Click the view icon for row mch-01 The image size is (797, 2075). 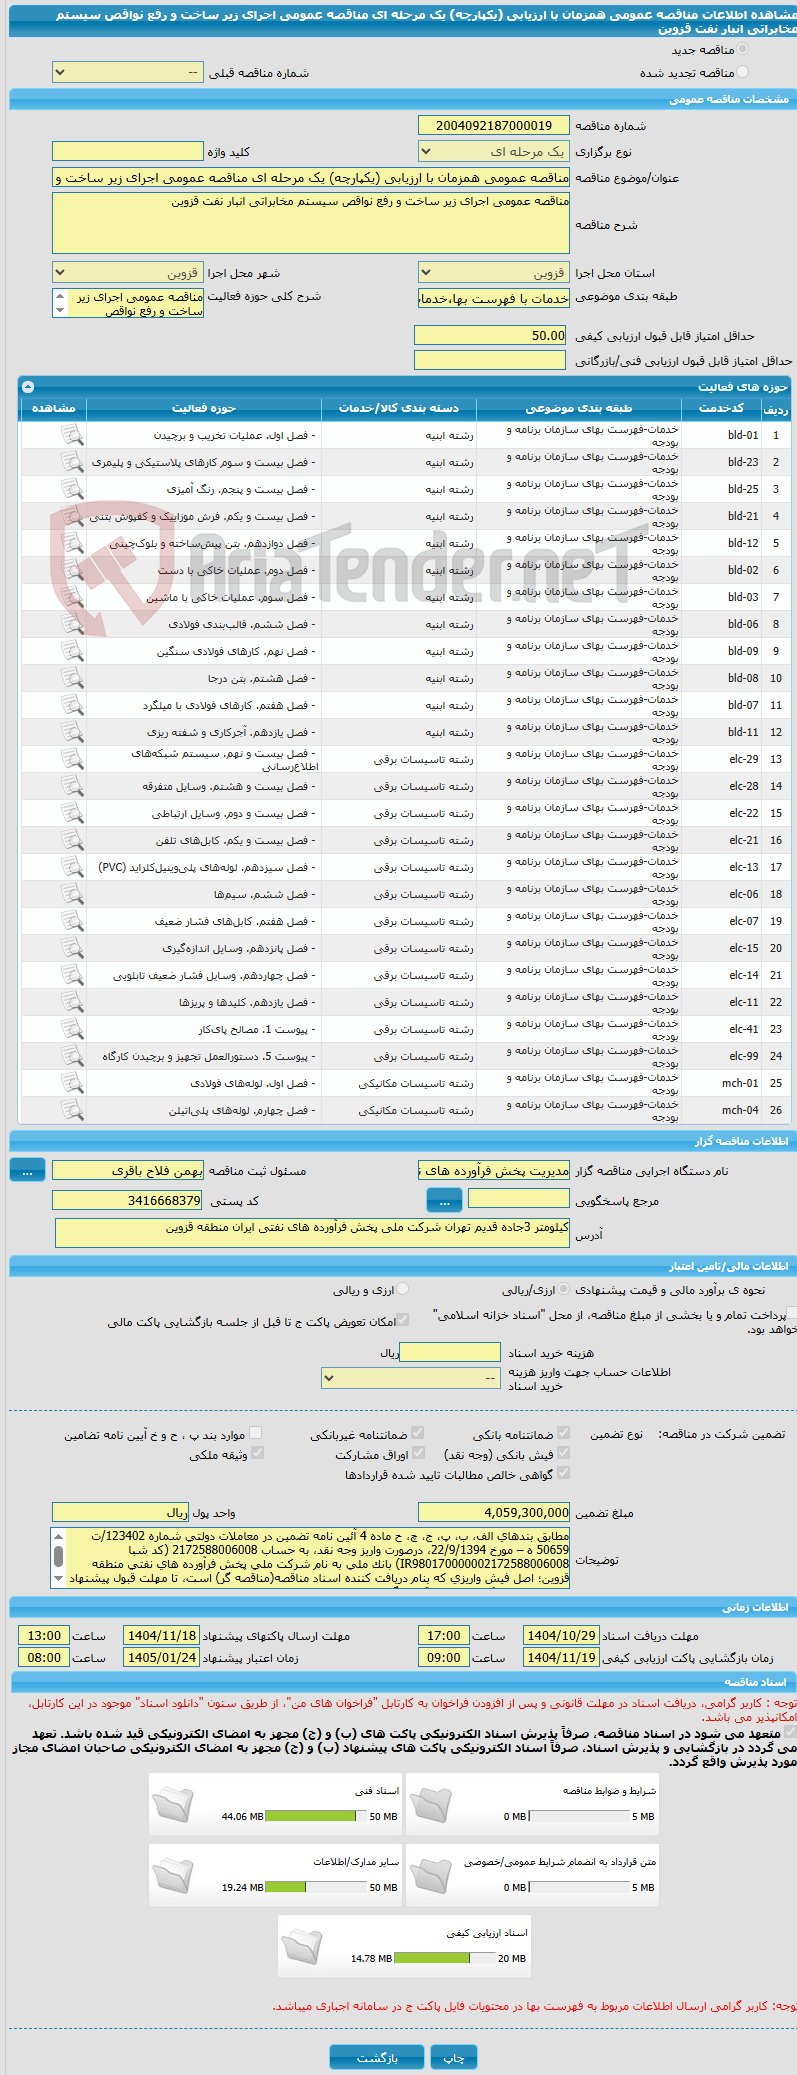[x=72, y=1083]
